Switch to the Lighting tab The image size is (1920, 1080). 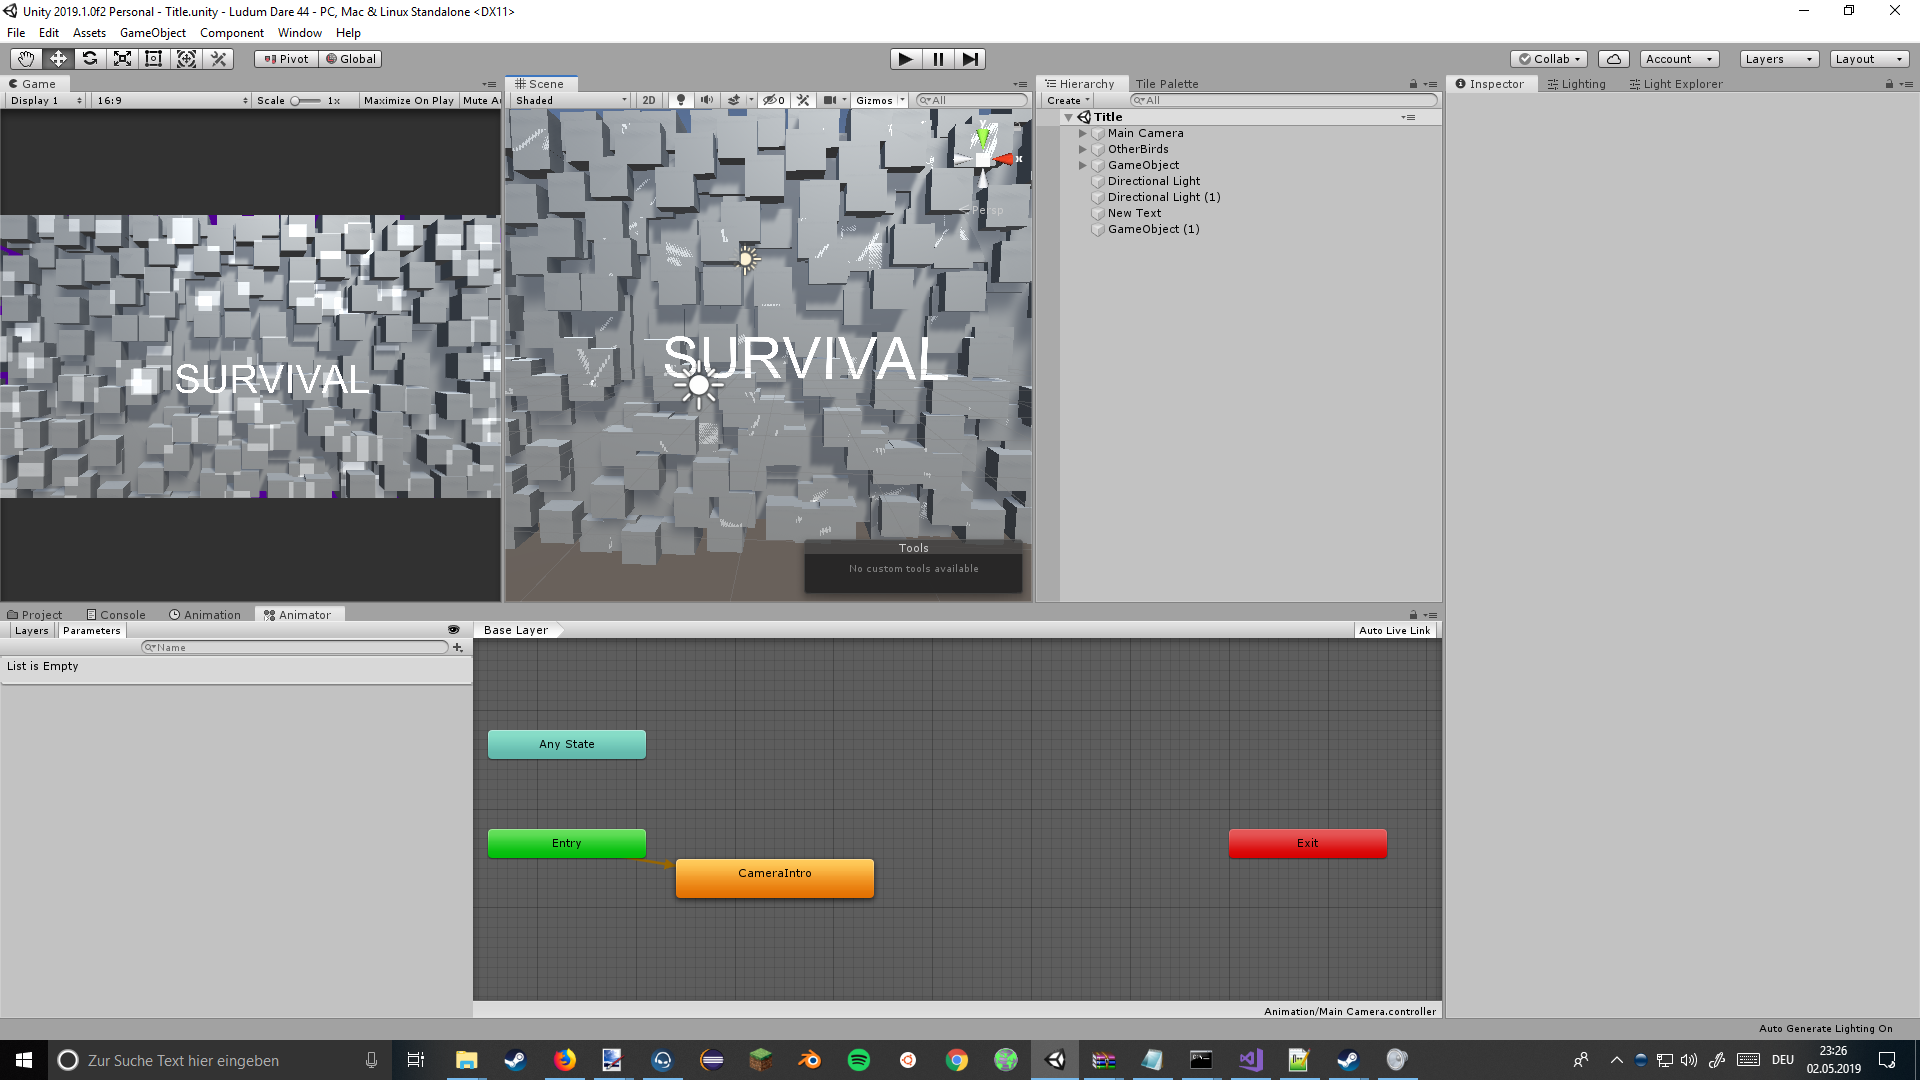coord(1577,84)
